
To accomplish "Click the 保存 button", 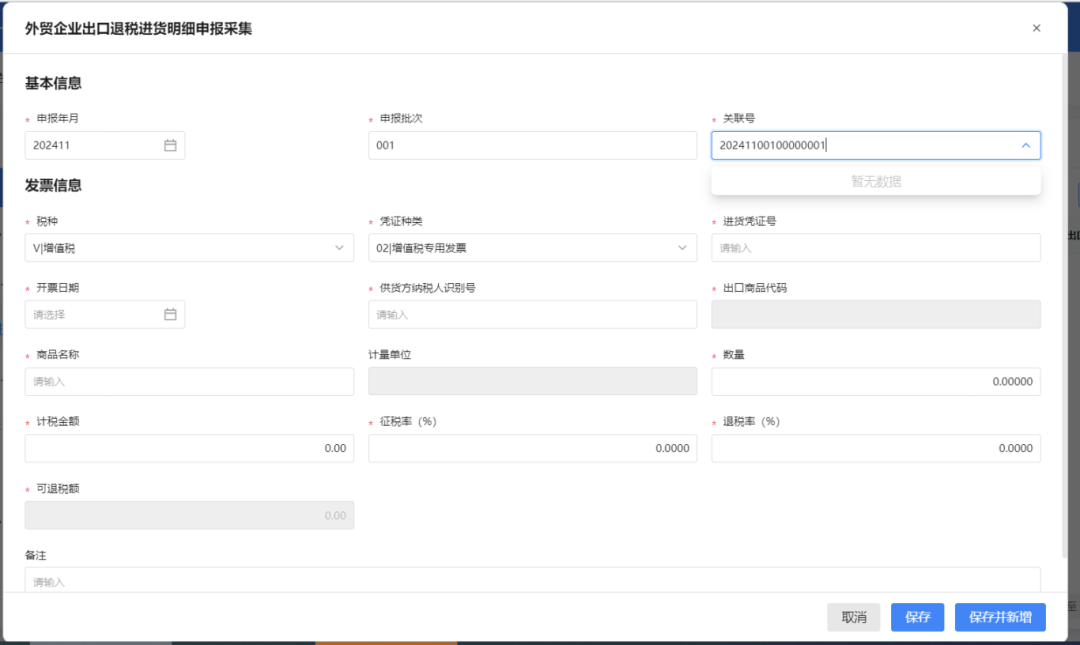I will click(917, 617).
